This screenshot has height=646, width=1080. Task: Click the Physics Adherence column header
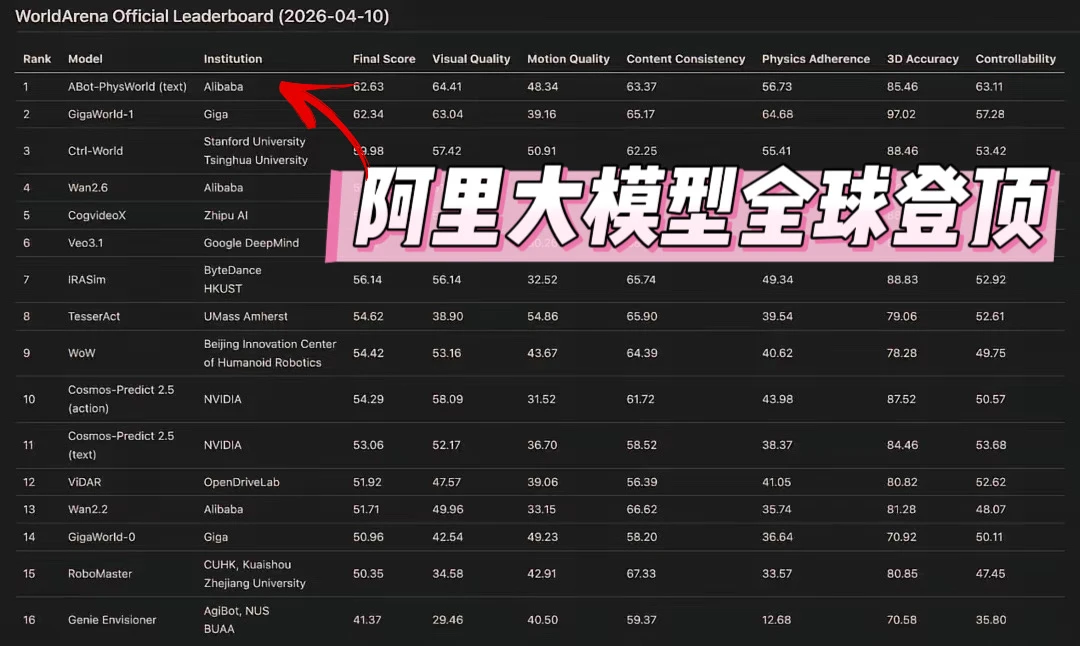816,59
